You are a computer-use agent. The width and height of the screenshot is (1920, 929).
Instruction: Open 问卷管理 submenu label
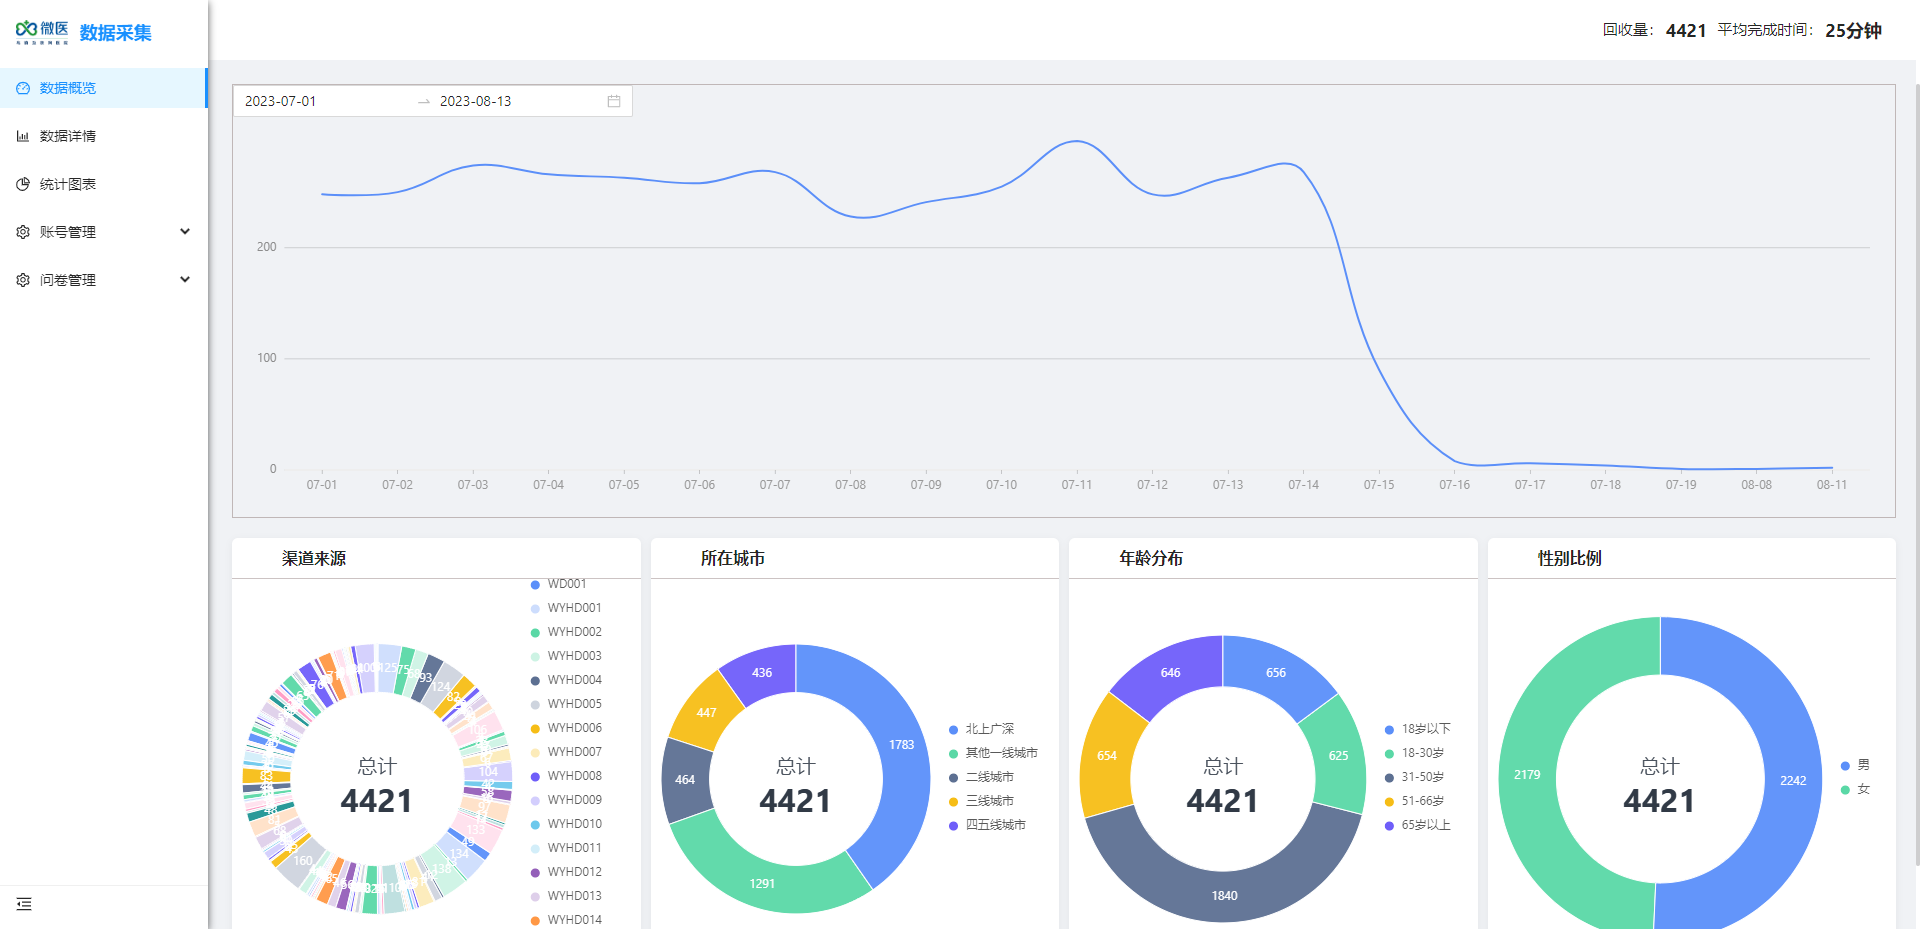[68, 280]
